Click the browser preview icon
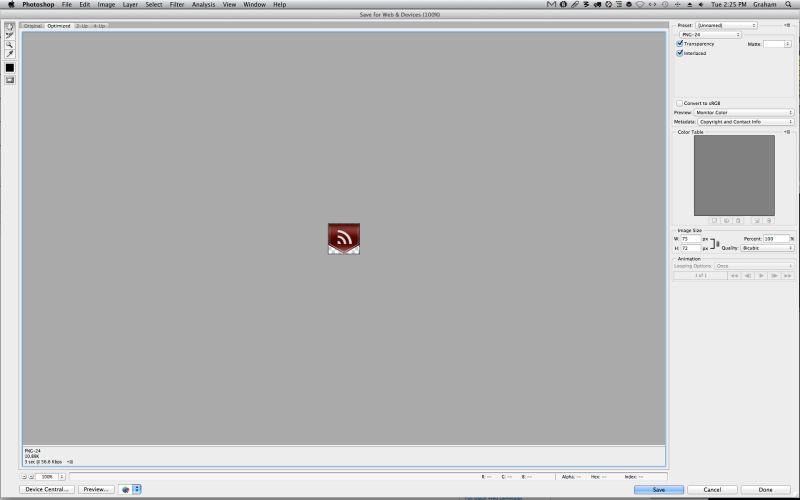The width and height of the screenshot is (800, 500). coord(126,489)
